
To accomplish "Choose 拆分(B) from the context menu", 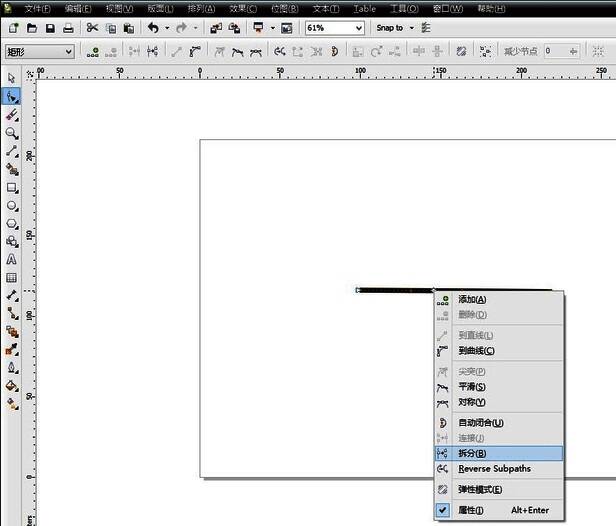I will pos(472,454).
